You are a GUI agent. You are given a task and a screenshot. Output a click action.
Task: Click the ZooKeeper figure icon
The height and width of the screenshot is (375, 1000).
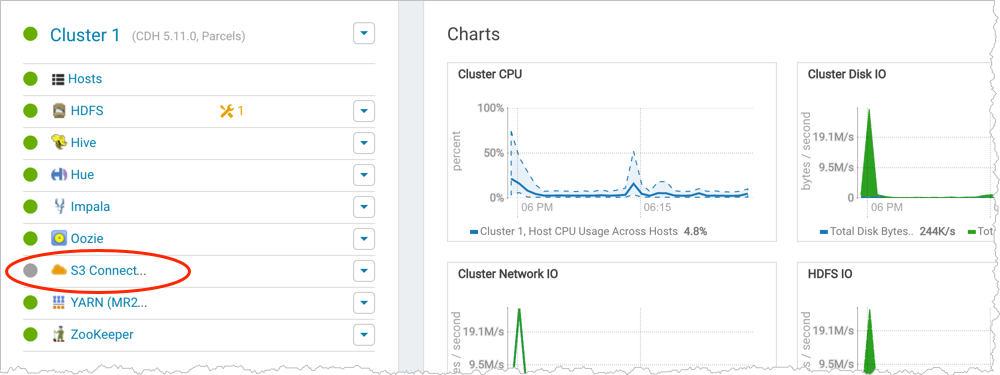pos(59,334)
